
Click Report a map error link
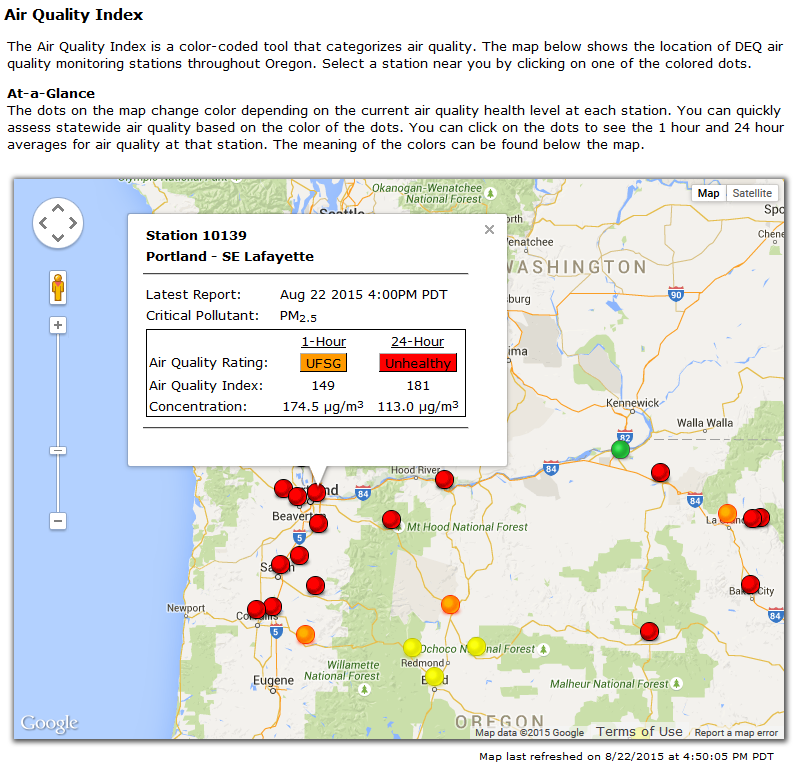(736, 733)
